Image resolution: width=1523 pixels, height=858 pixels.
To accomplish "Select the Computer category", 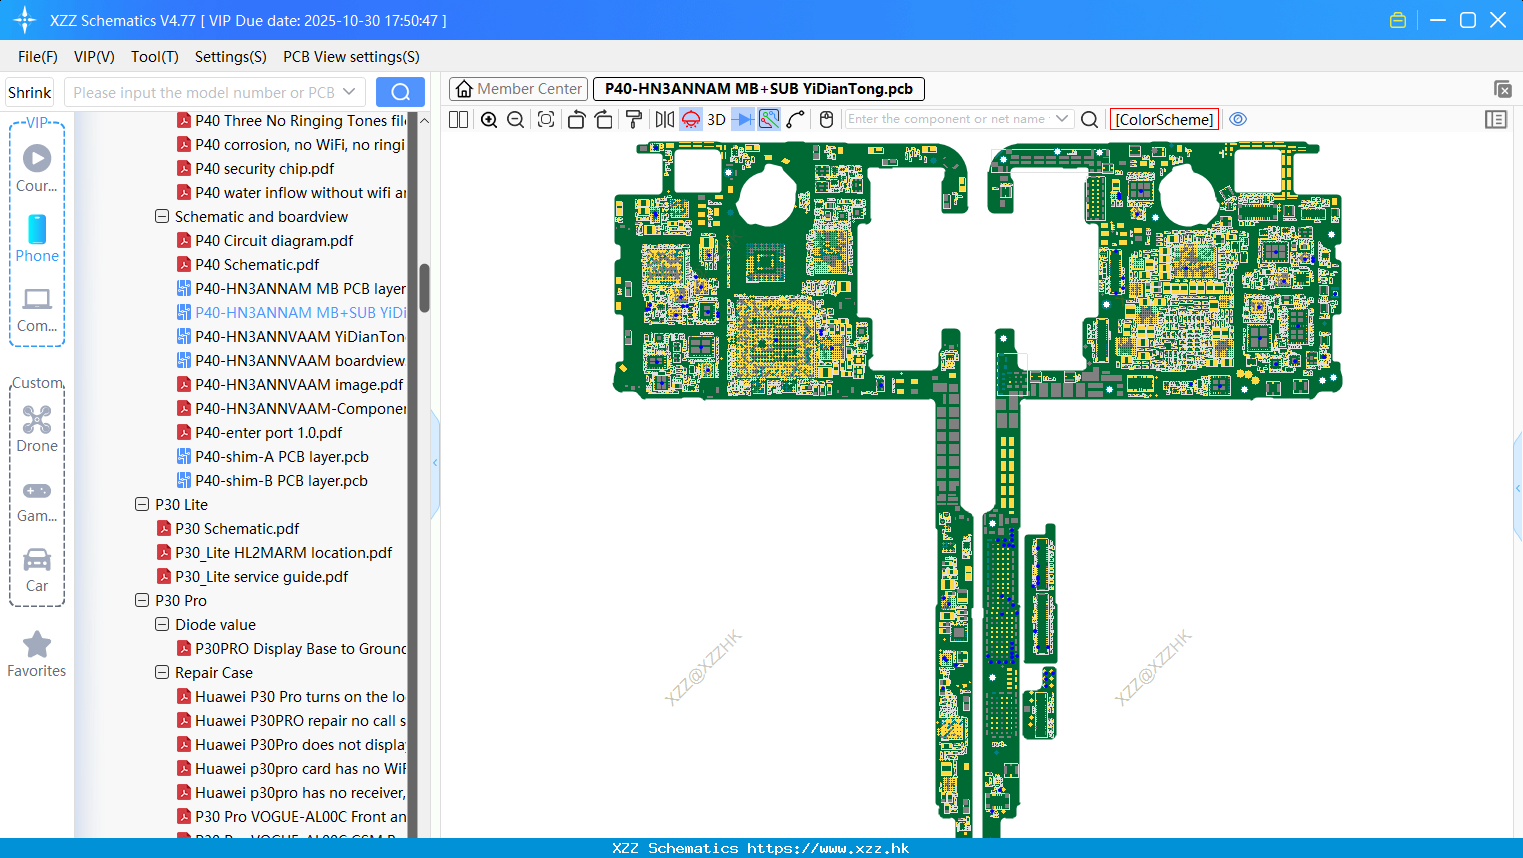I will pos(37,309).
